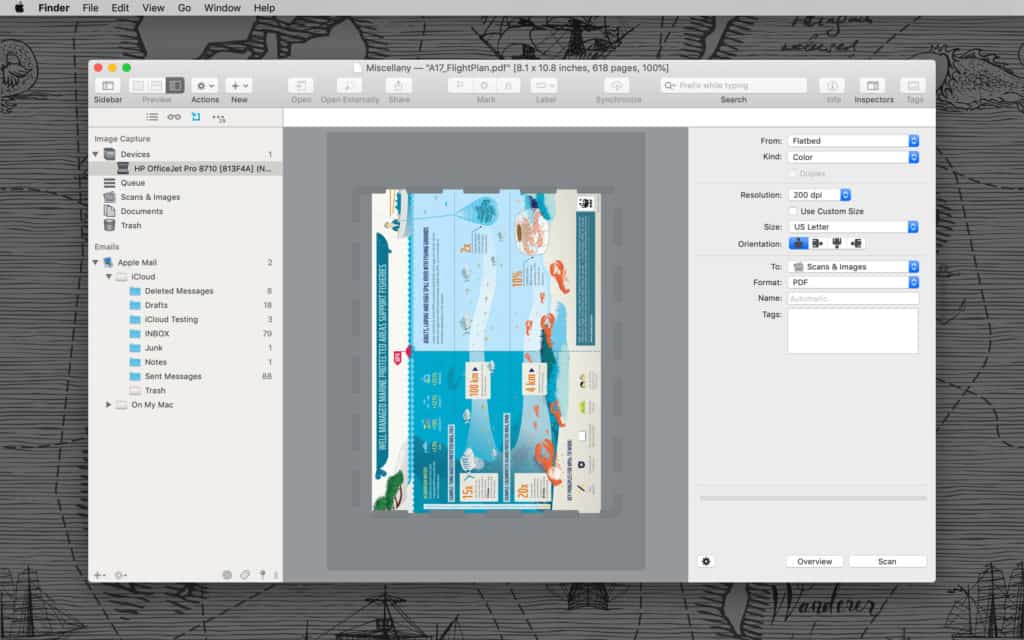
Task: Mark item as flagged in toolbar
Action: coord(460,86)
